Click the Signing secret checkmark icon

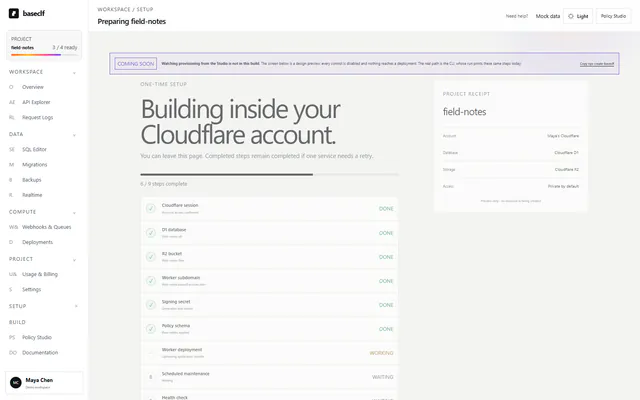click(x=151, y=305)
